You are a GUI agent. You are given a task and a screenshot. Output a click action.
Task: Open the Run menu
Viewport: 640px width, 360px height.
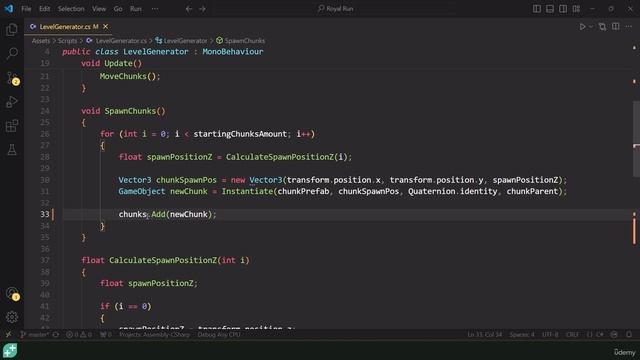136,9
